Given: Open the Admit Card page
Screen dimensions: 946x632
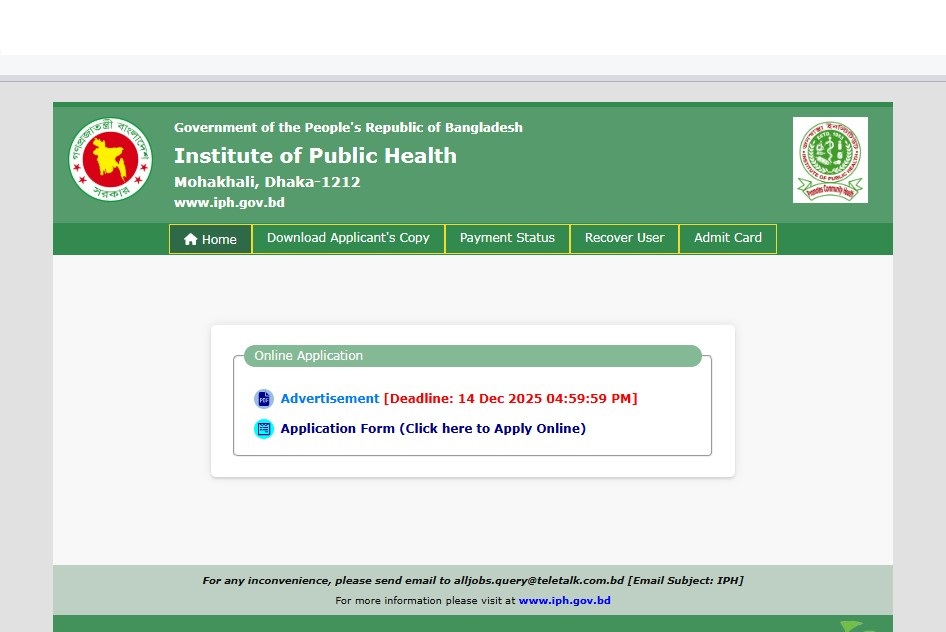Looking at the screenshot, I should [728, 238].
